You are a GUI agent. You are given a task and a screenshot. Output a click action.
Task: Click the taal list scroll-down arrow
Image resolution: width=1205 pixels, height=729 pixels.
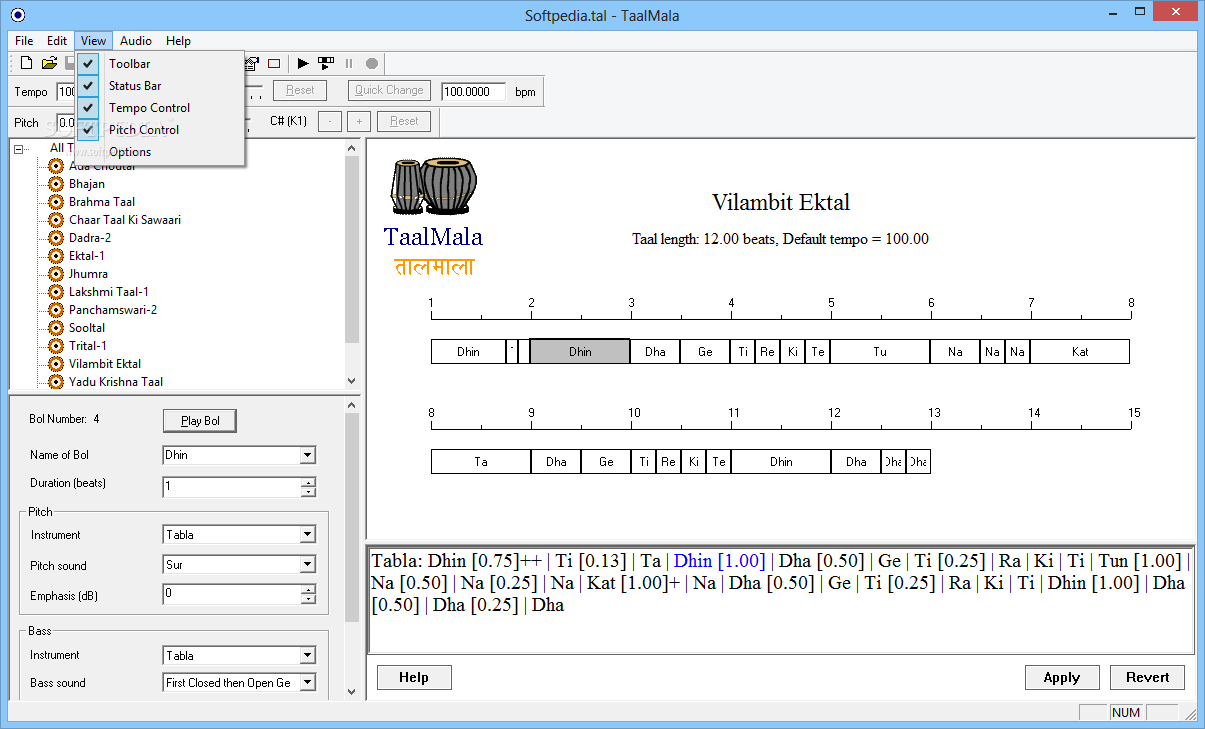tap(352, 381)
